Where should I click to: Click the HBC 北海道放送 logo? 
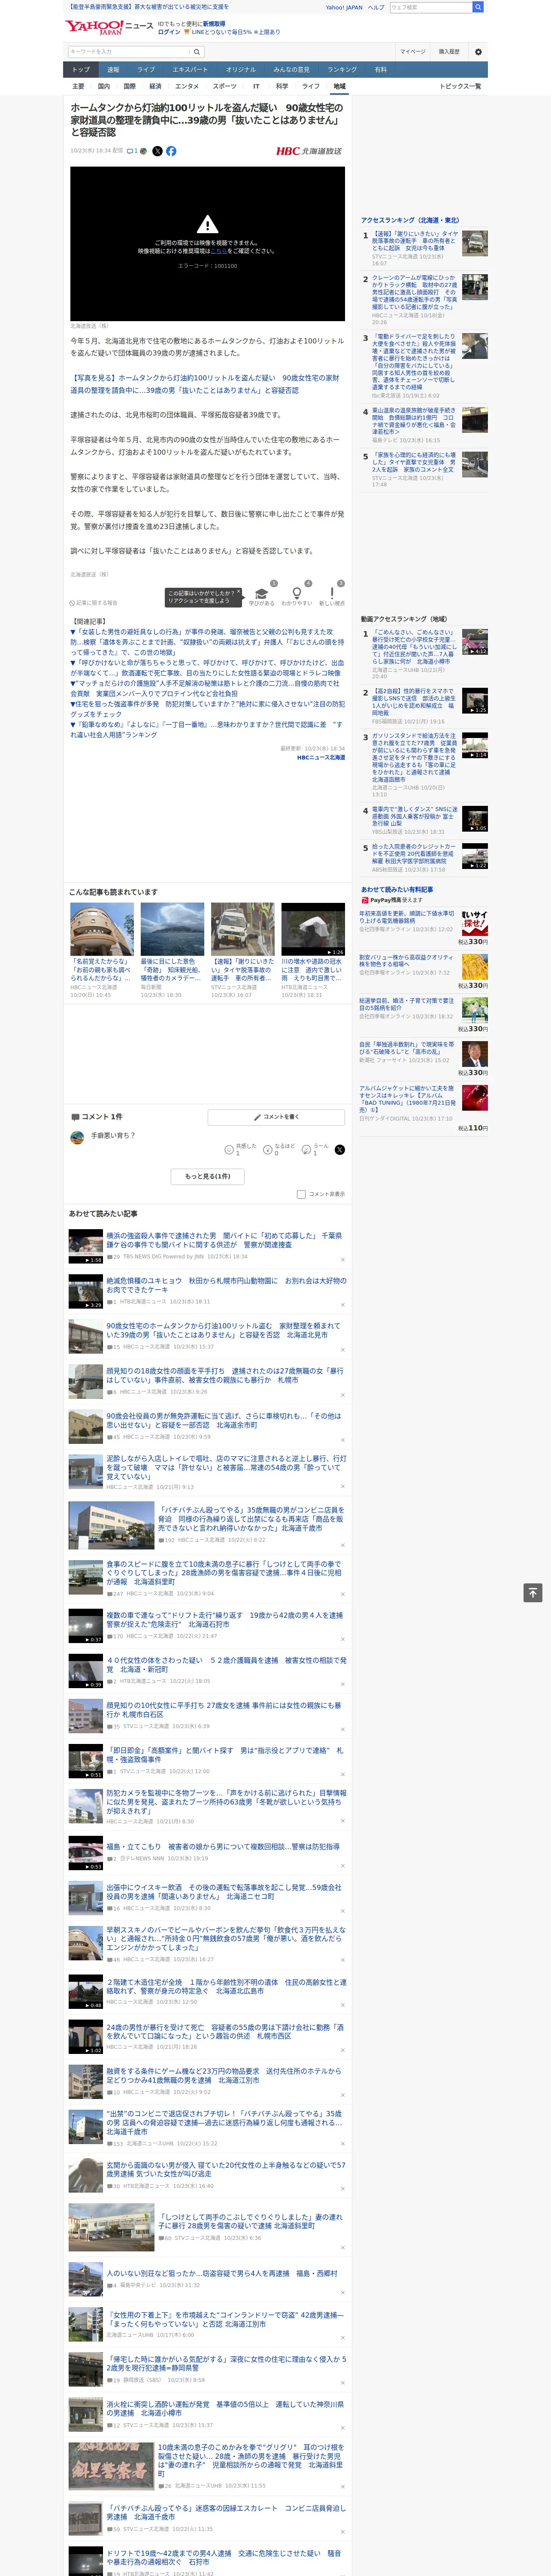pyautogui.click(x=309, y=151)
